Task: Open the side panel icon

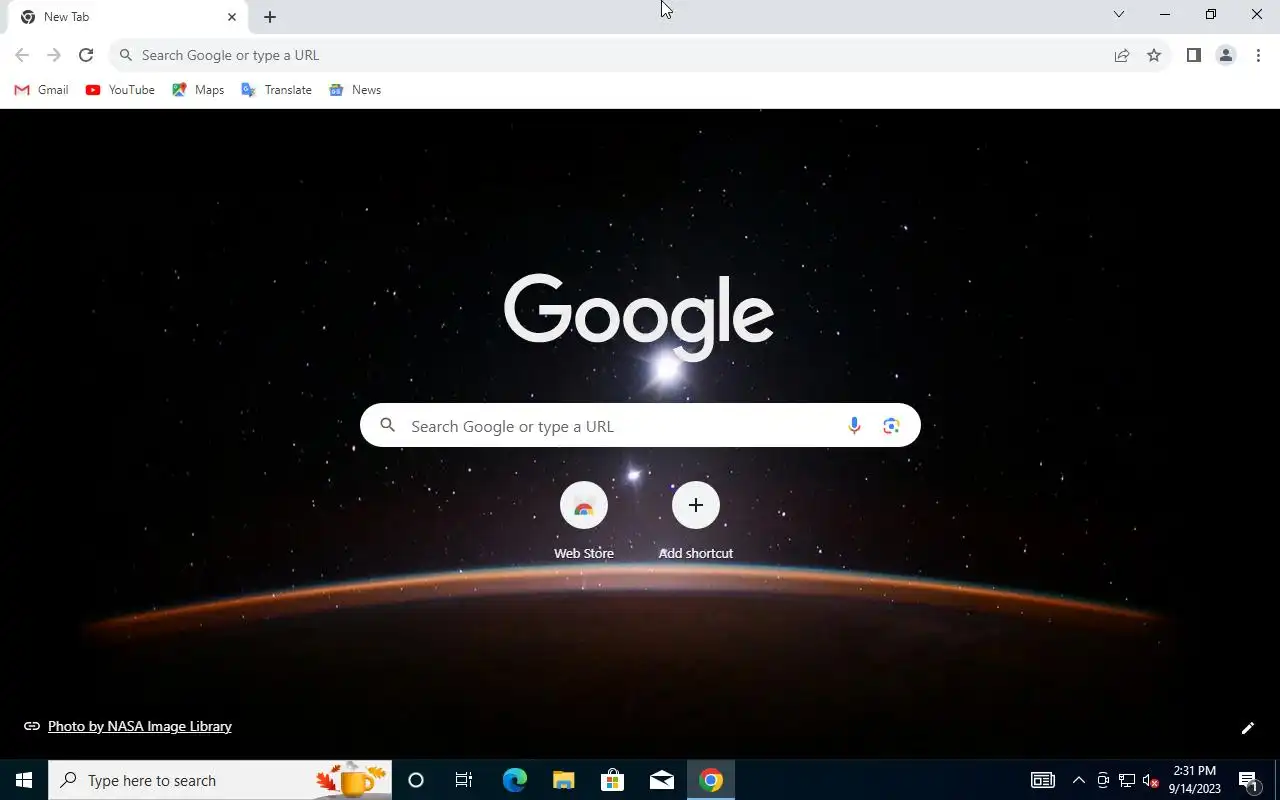Action: [1194, 55]
